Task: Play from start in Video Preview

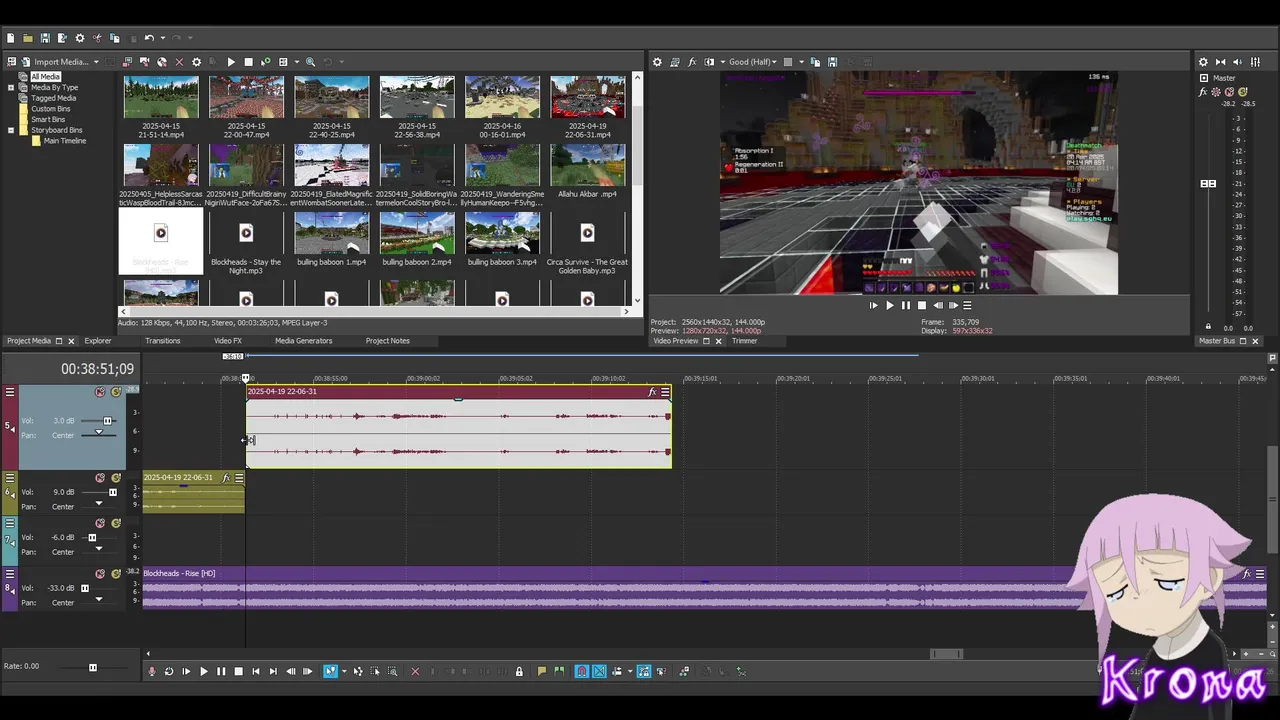Action: click(873, 305)
